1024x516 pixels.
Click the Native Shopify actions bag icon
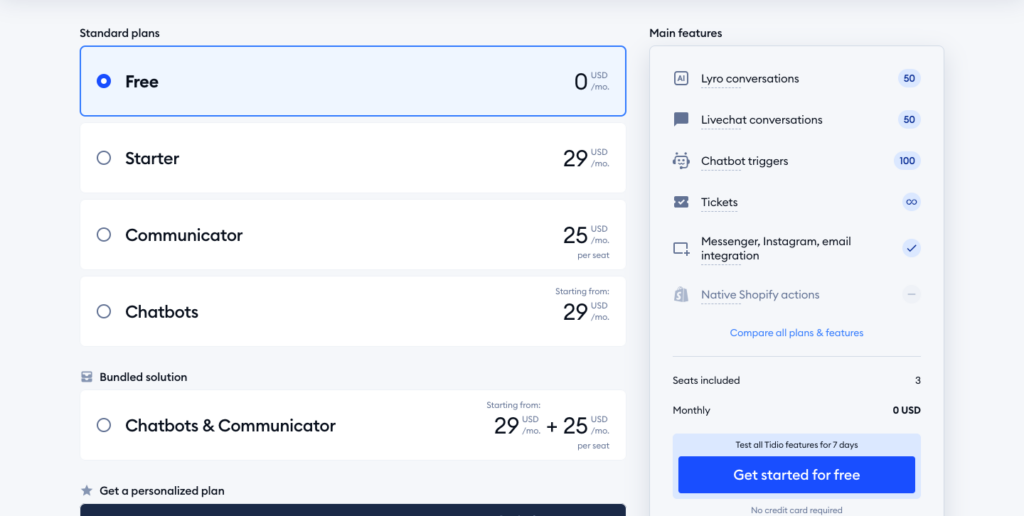(x=681, y=295)
